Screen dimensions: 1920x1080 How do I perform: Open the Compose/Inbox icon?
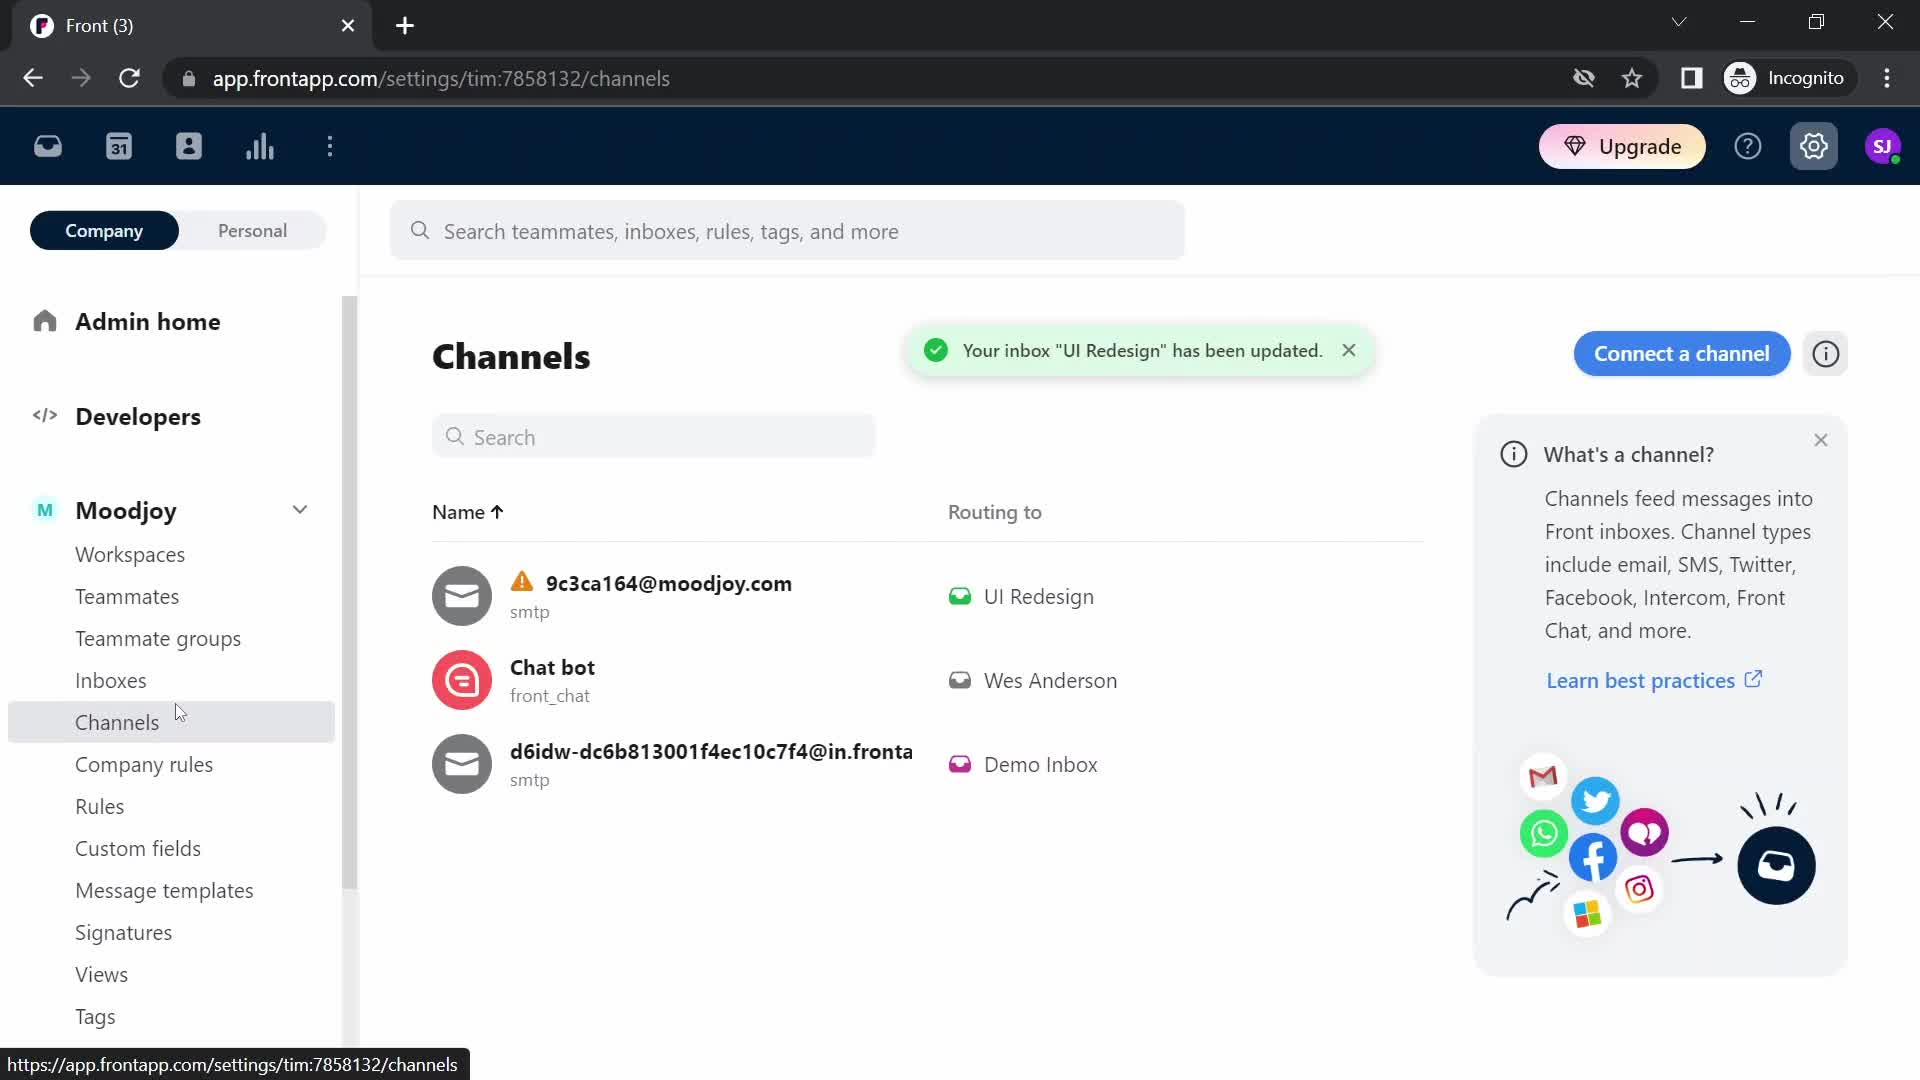[47, 146]
